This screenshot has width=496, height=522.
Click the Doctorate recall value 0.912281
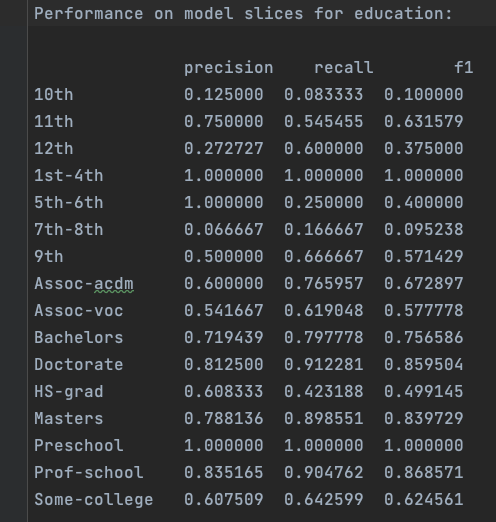click(x=324, y=365)
